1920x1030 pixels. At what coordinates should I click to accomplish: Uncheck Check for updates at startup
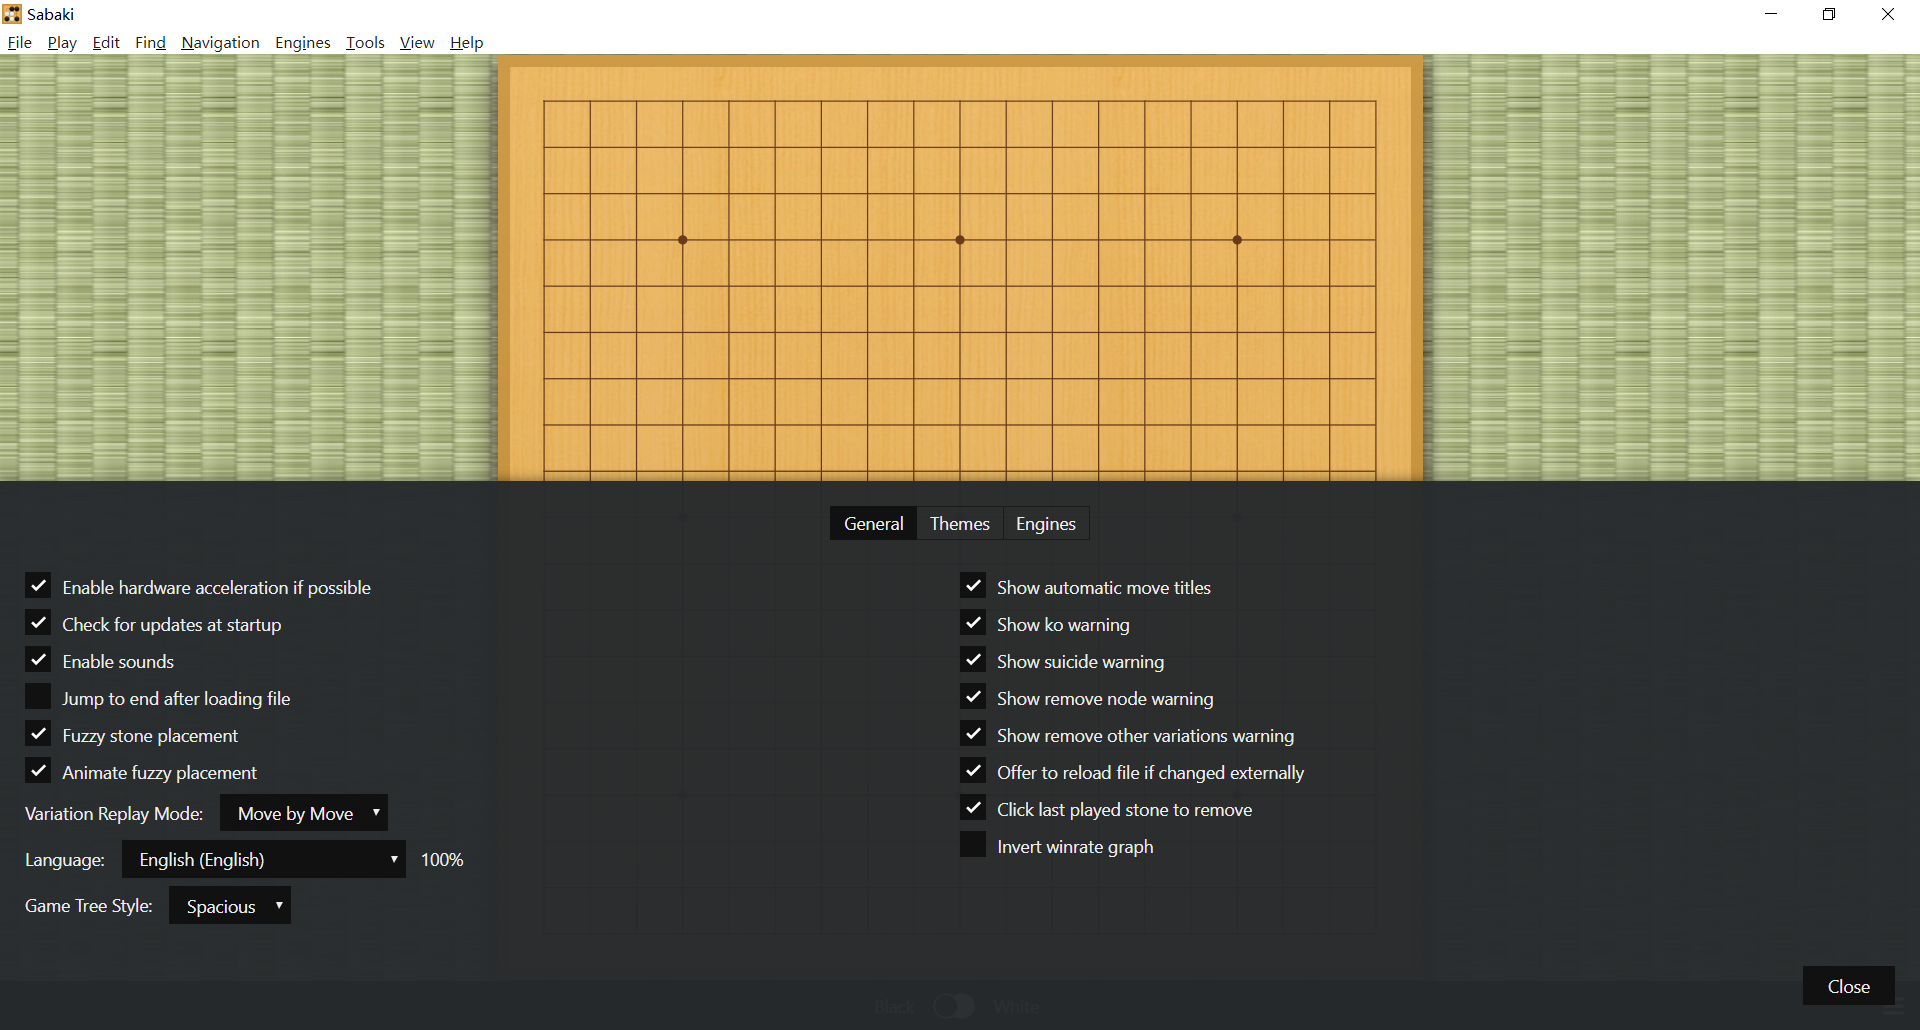pyautogui.click(x=38, y=622)
